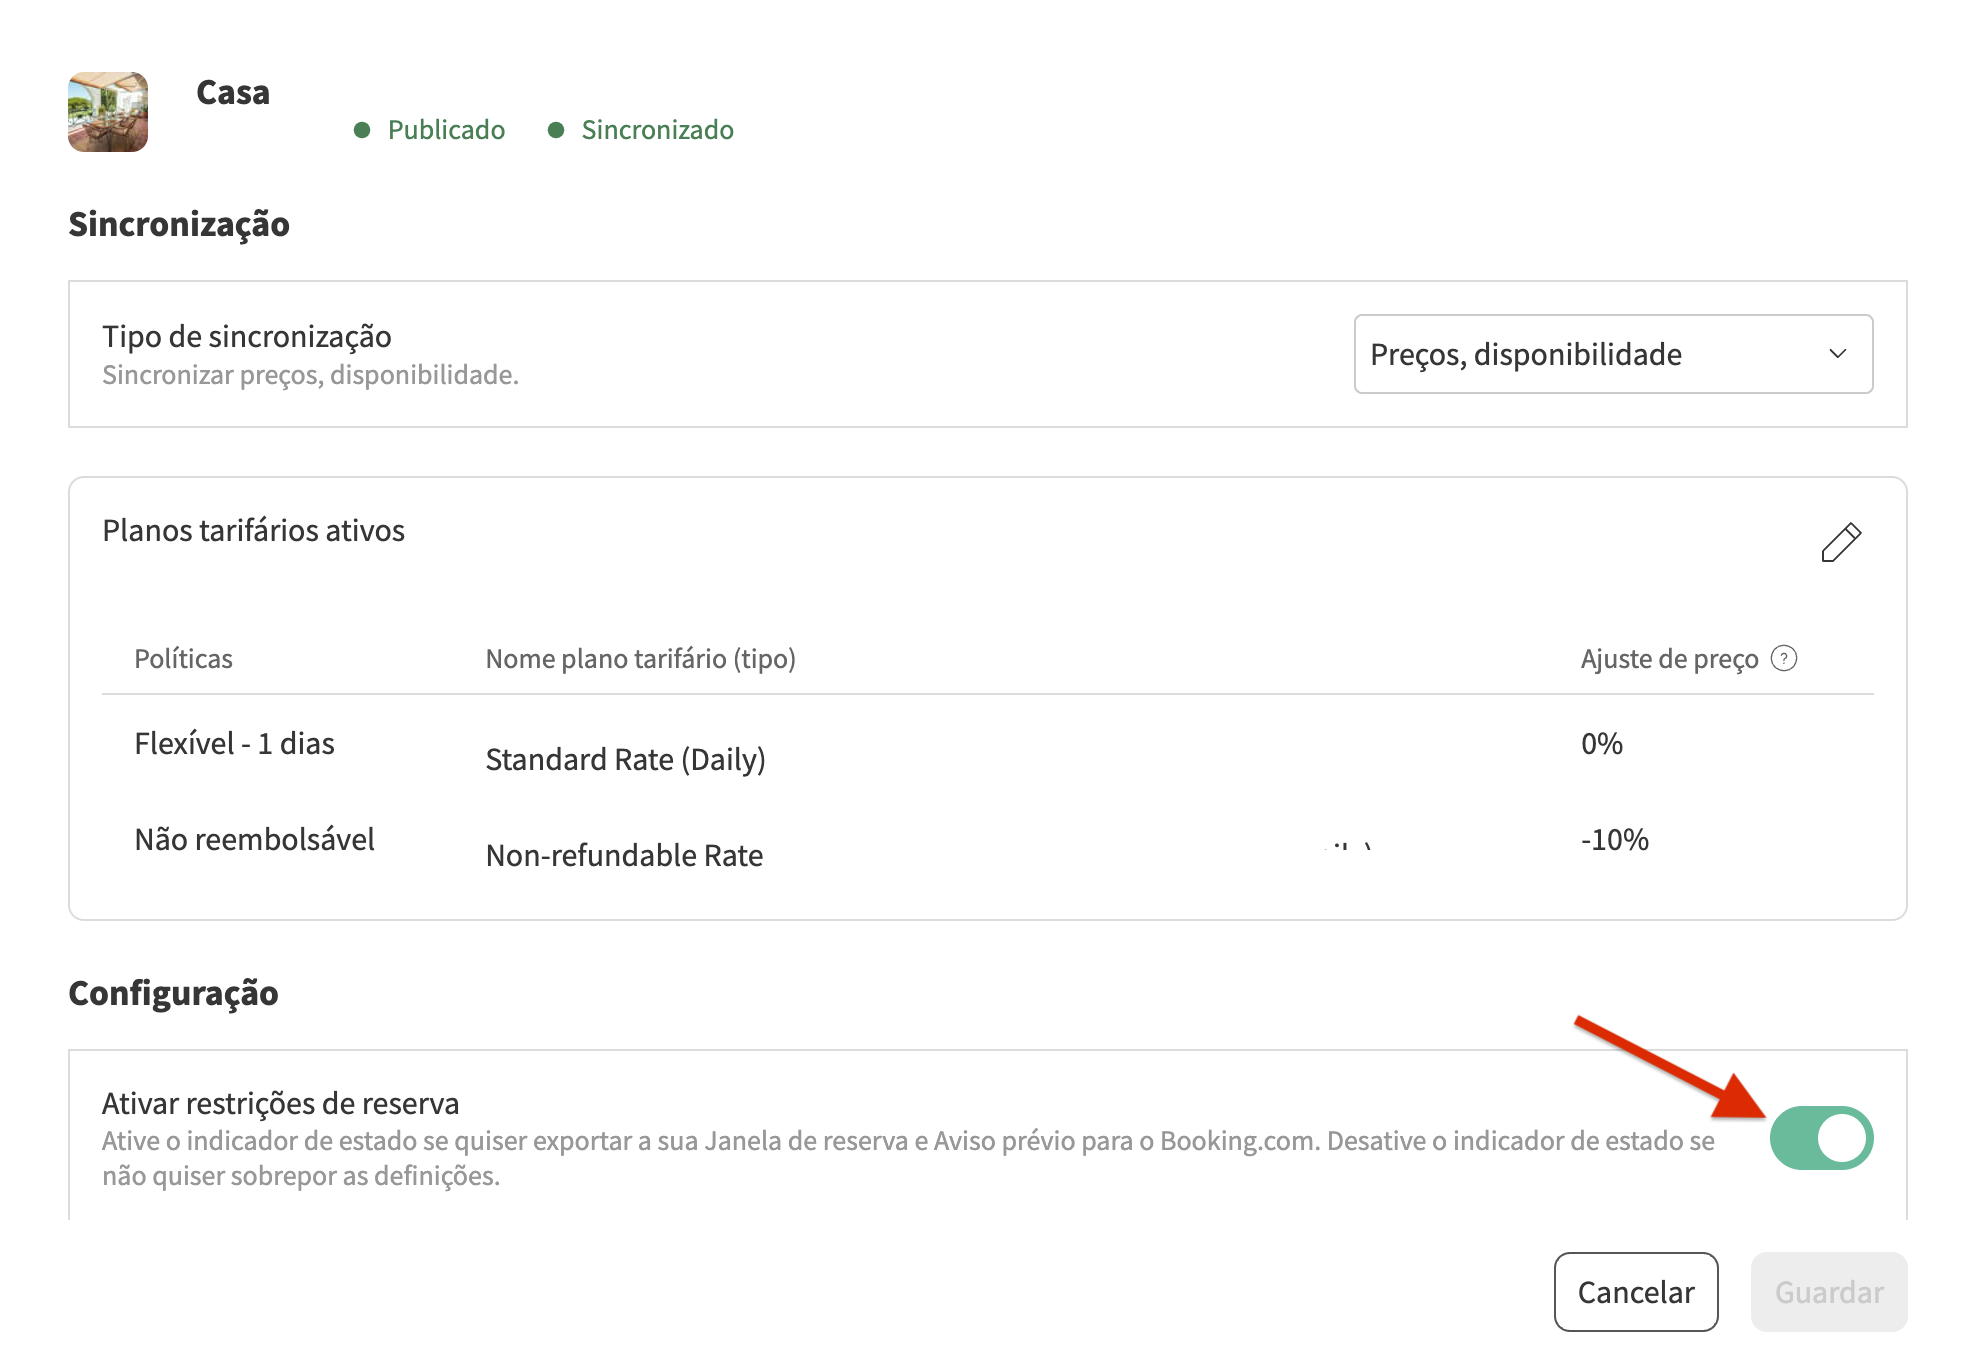Click the Sincronizado status label

657,130
